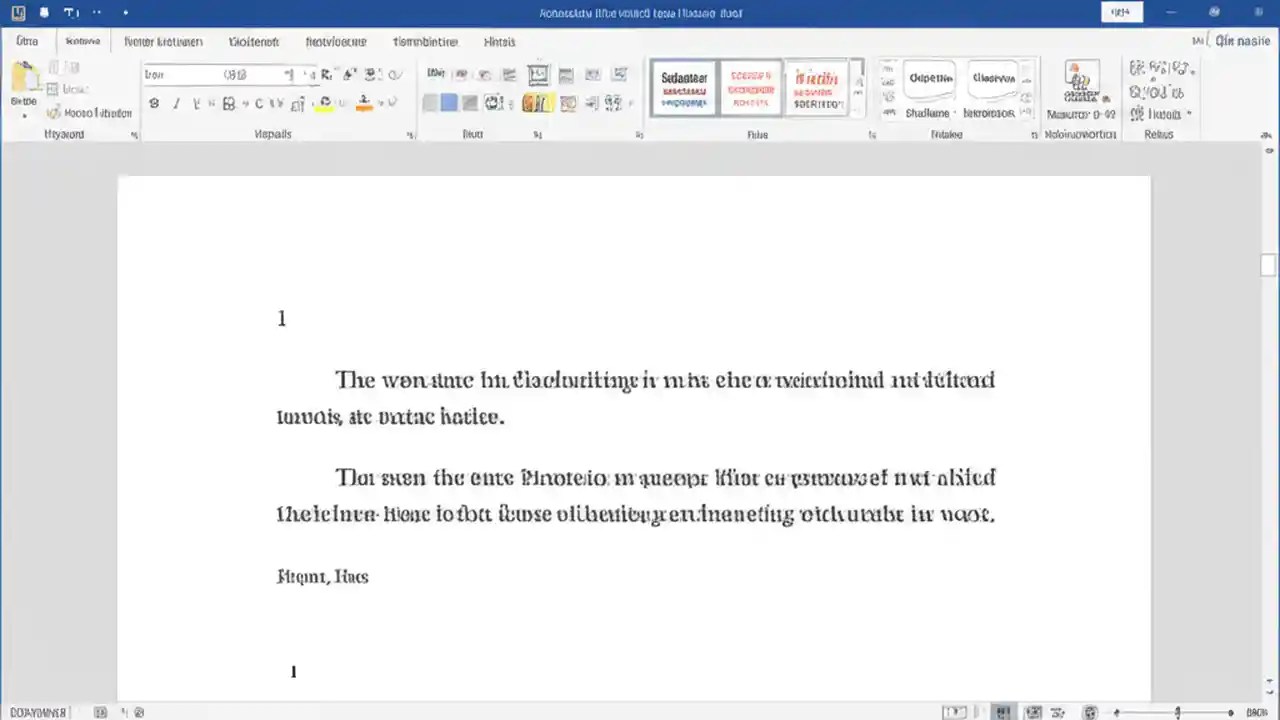Apply the font color shown on the ribbon
This screenshot has width=1280, height=720.
pyautogui.click(x=364, y=103)
